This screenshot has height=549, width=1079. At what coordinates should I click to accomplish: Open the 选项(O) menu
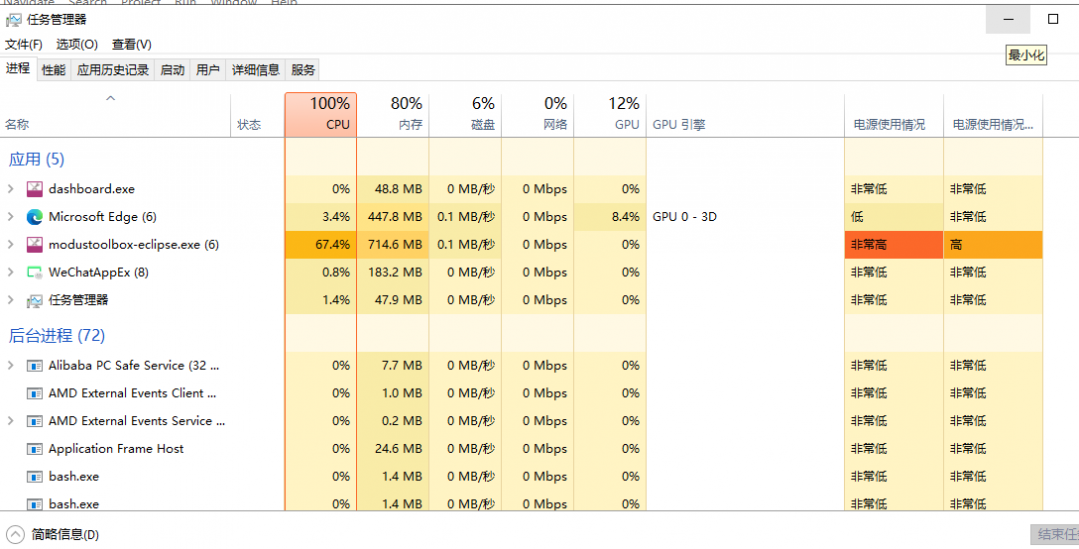coord(76,44)
